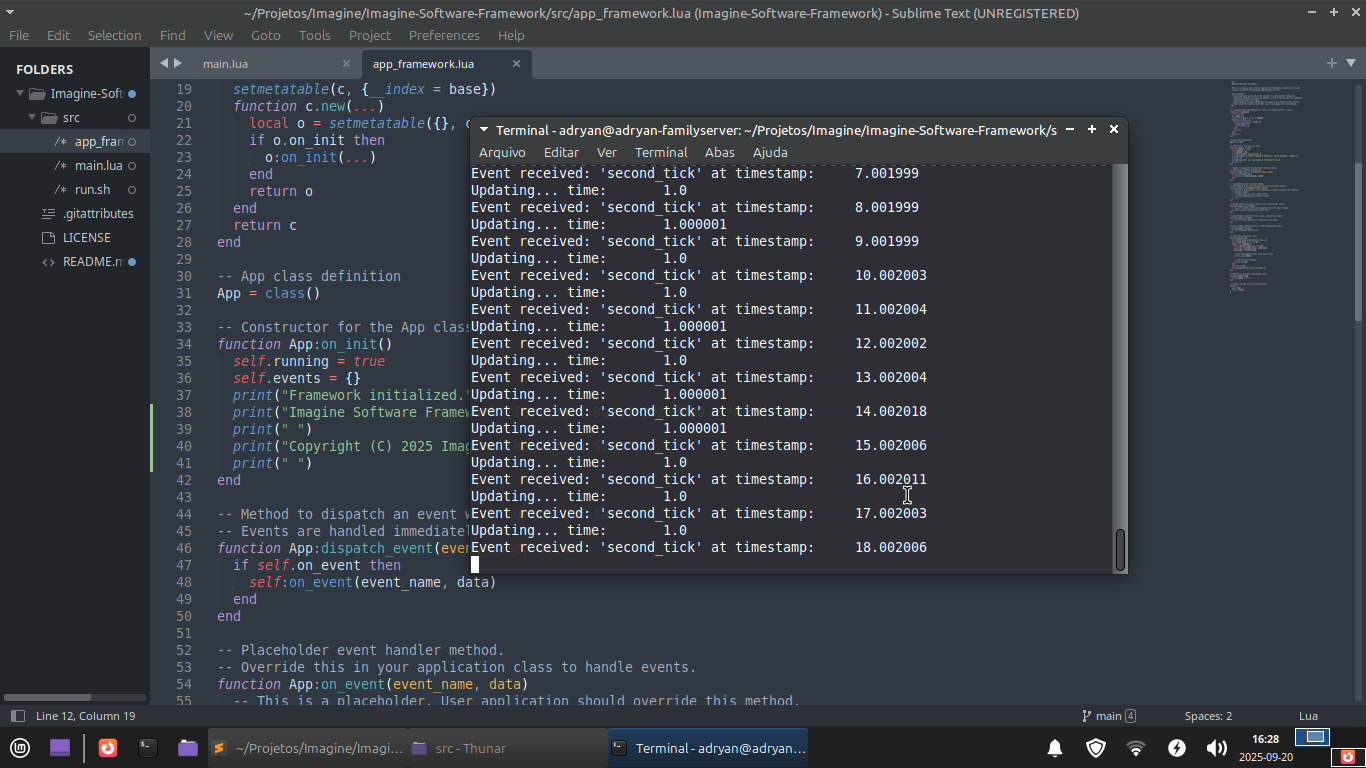The image size is (1366, 768).
Task: Click the notifications bell in system tray
Action: (1055, 748)
